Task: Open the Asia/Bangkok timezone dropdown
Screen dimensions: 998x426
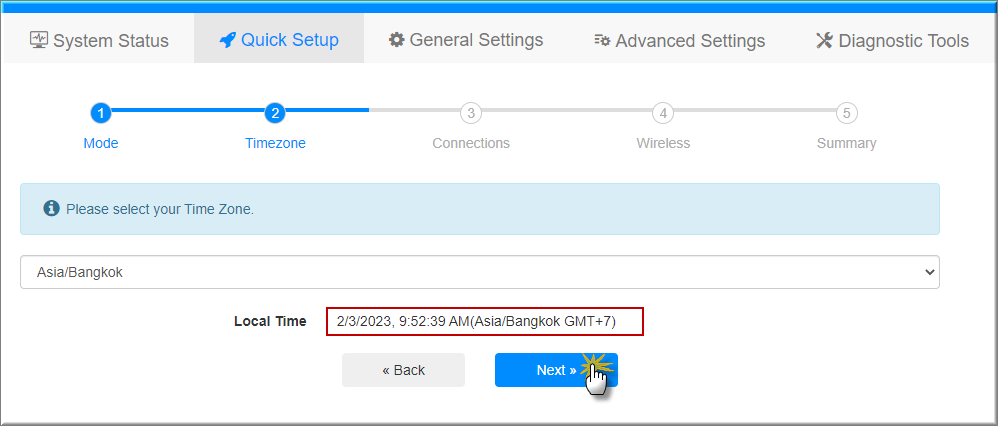Action: (x=480, y=272)
